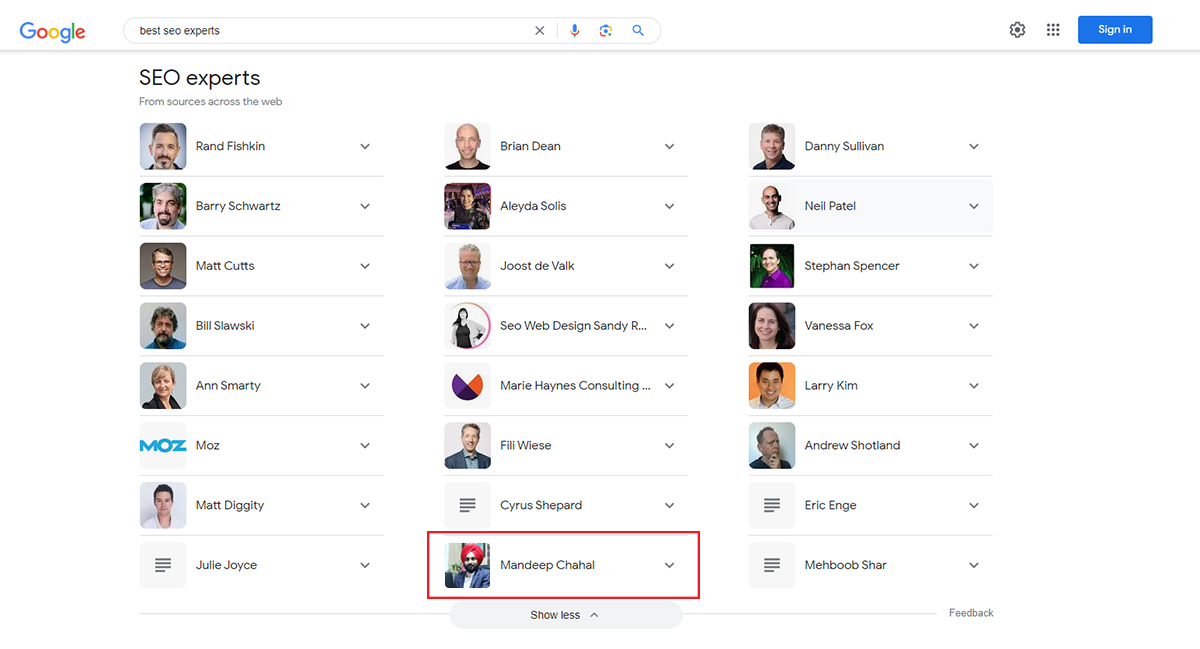Click Julie Joyce's placeholder document icon

(x=163, y=565)
